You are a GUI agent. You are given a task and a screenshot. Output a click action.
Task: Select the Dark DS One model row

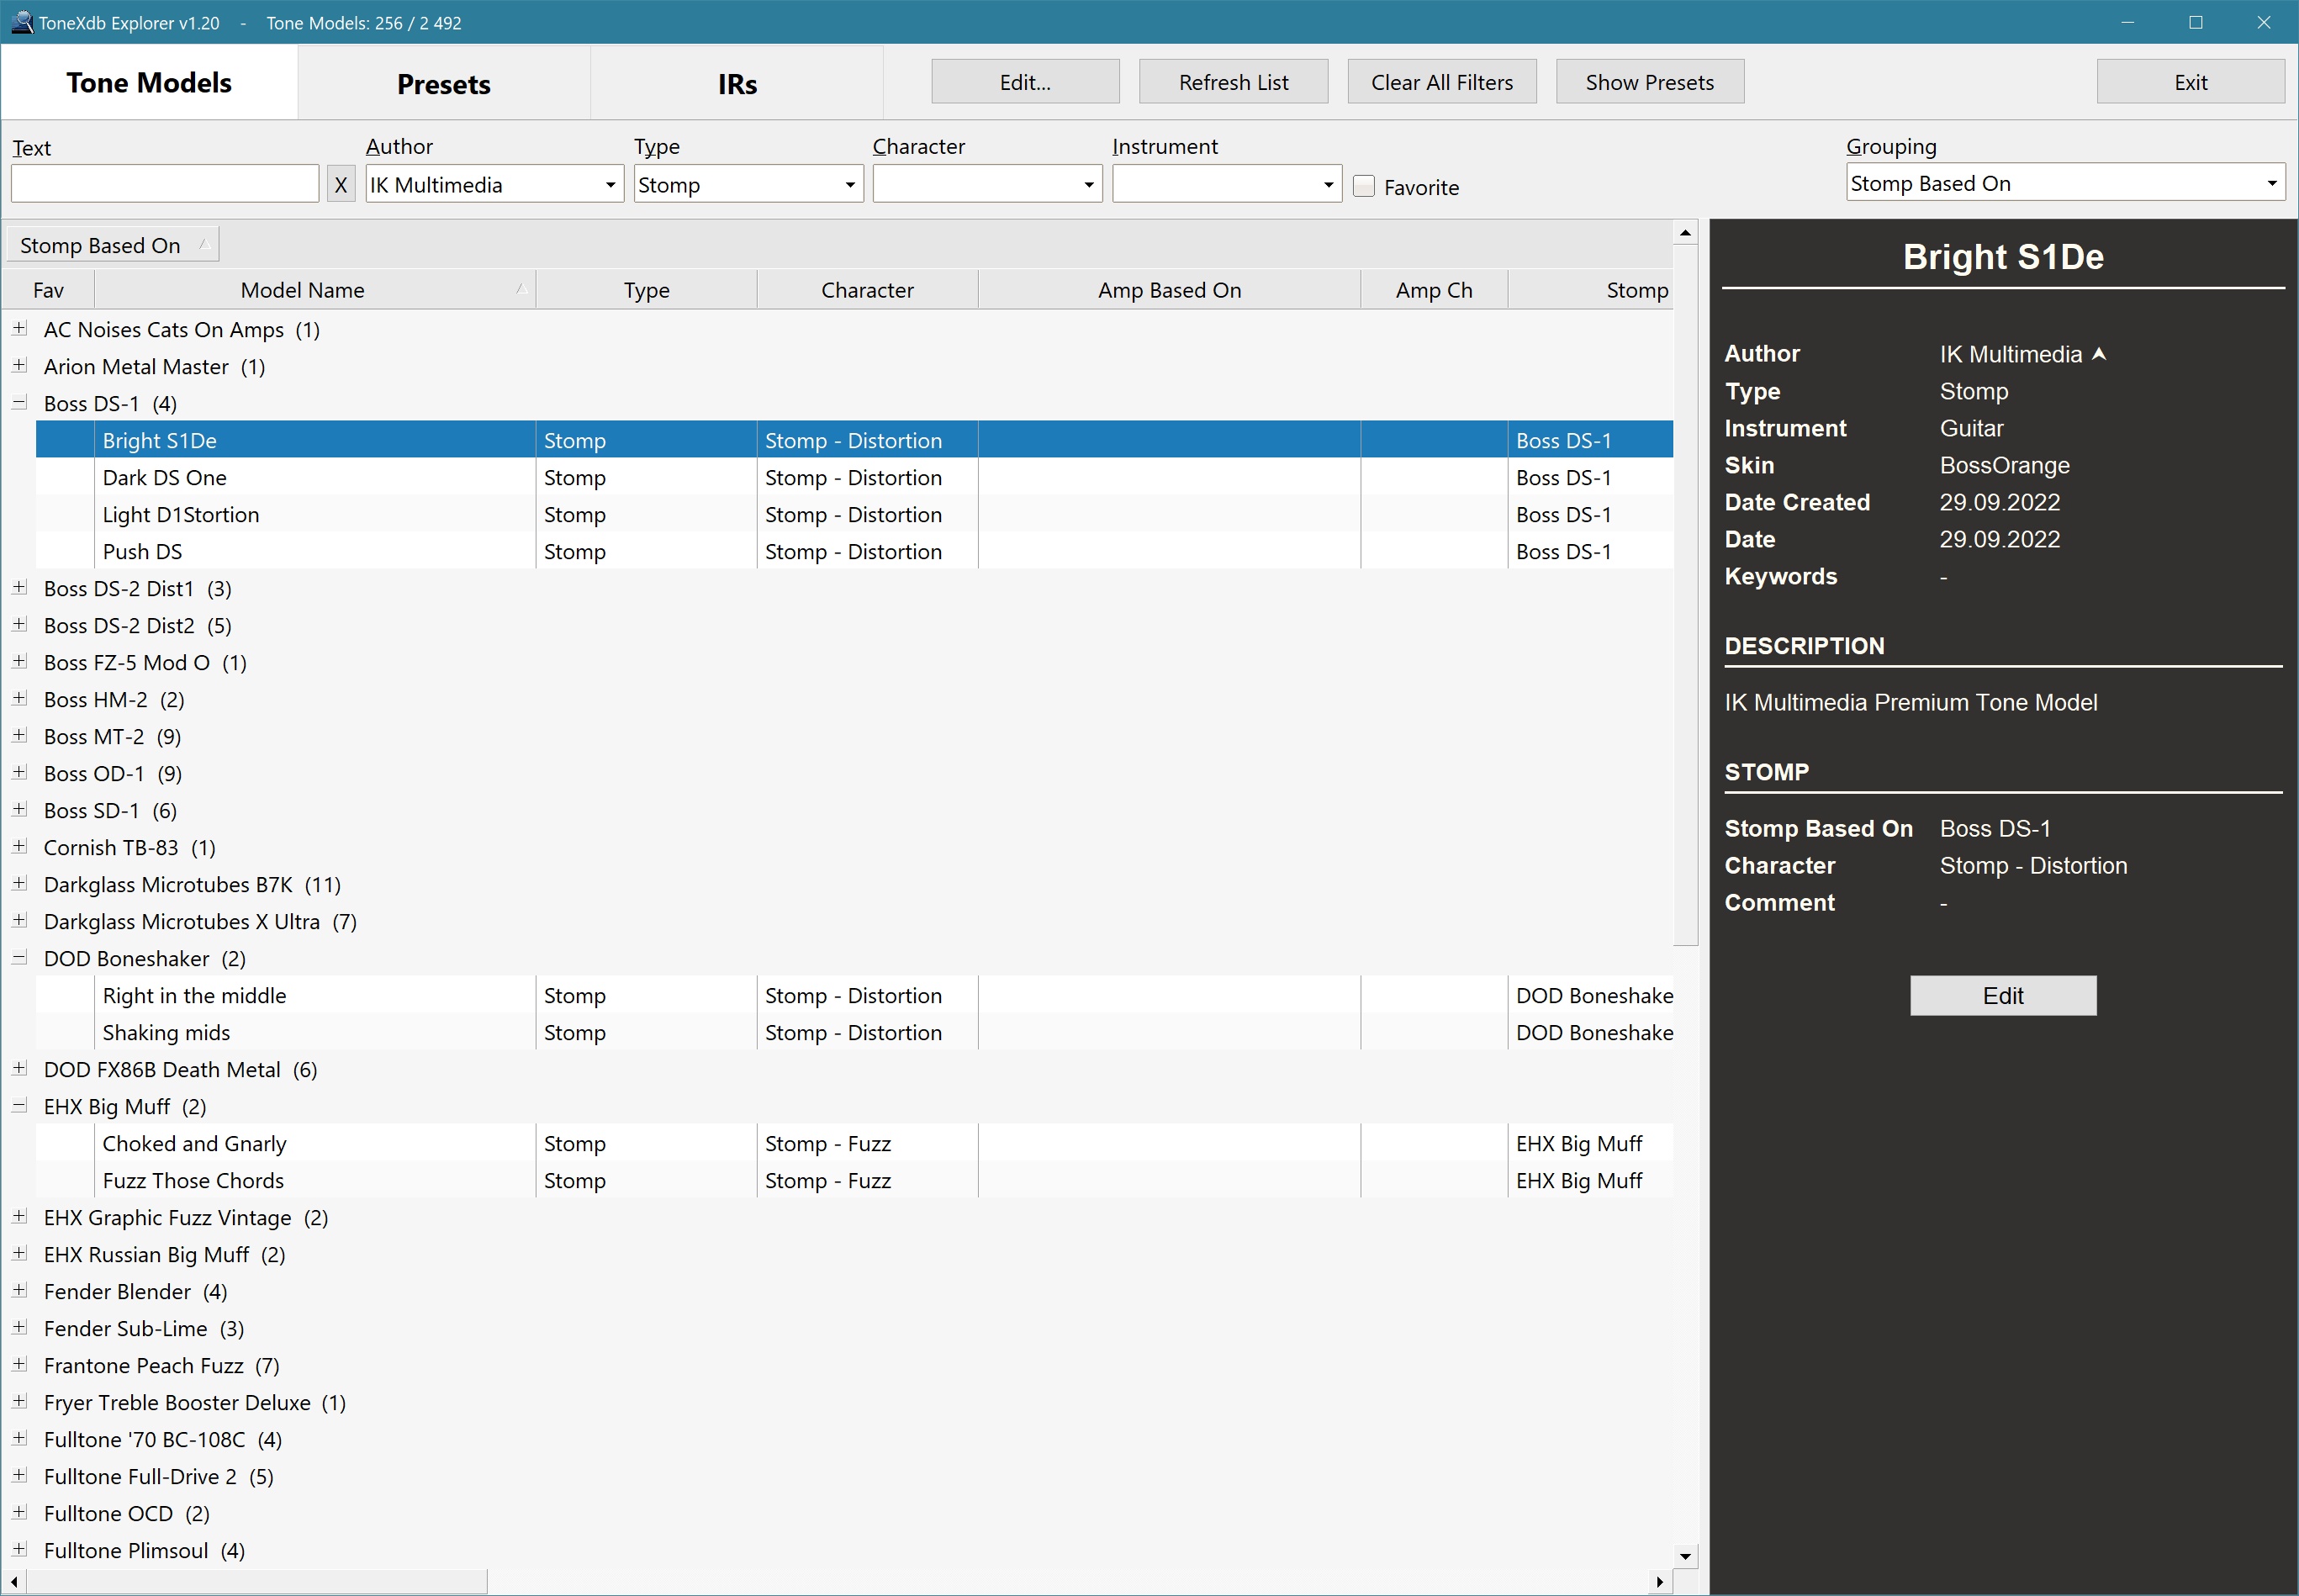point(854,477)
